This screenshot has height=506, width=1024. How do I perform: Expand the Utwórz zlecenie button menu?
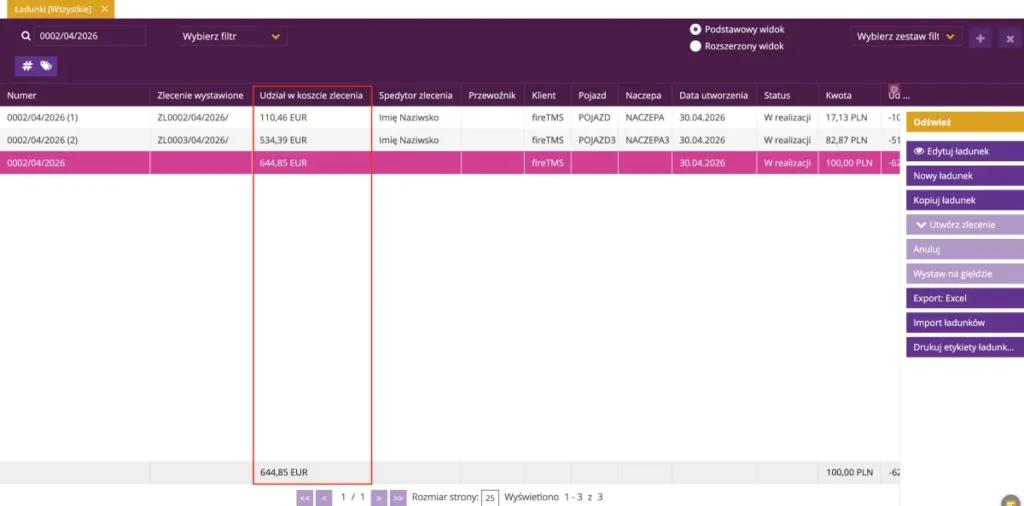pyautogui.click(x=965, y=225)
